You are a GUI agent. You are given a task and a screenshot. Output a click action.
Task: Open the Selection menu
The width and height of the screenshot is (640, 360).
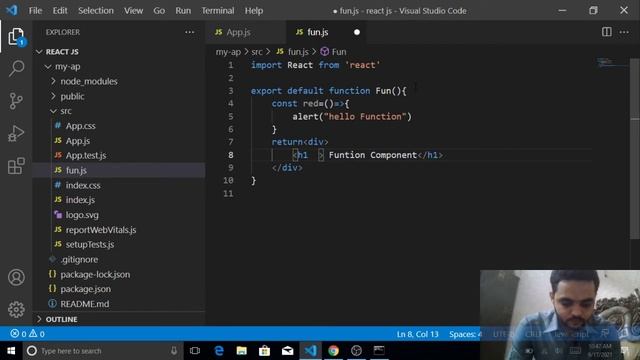point(96,11)
